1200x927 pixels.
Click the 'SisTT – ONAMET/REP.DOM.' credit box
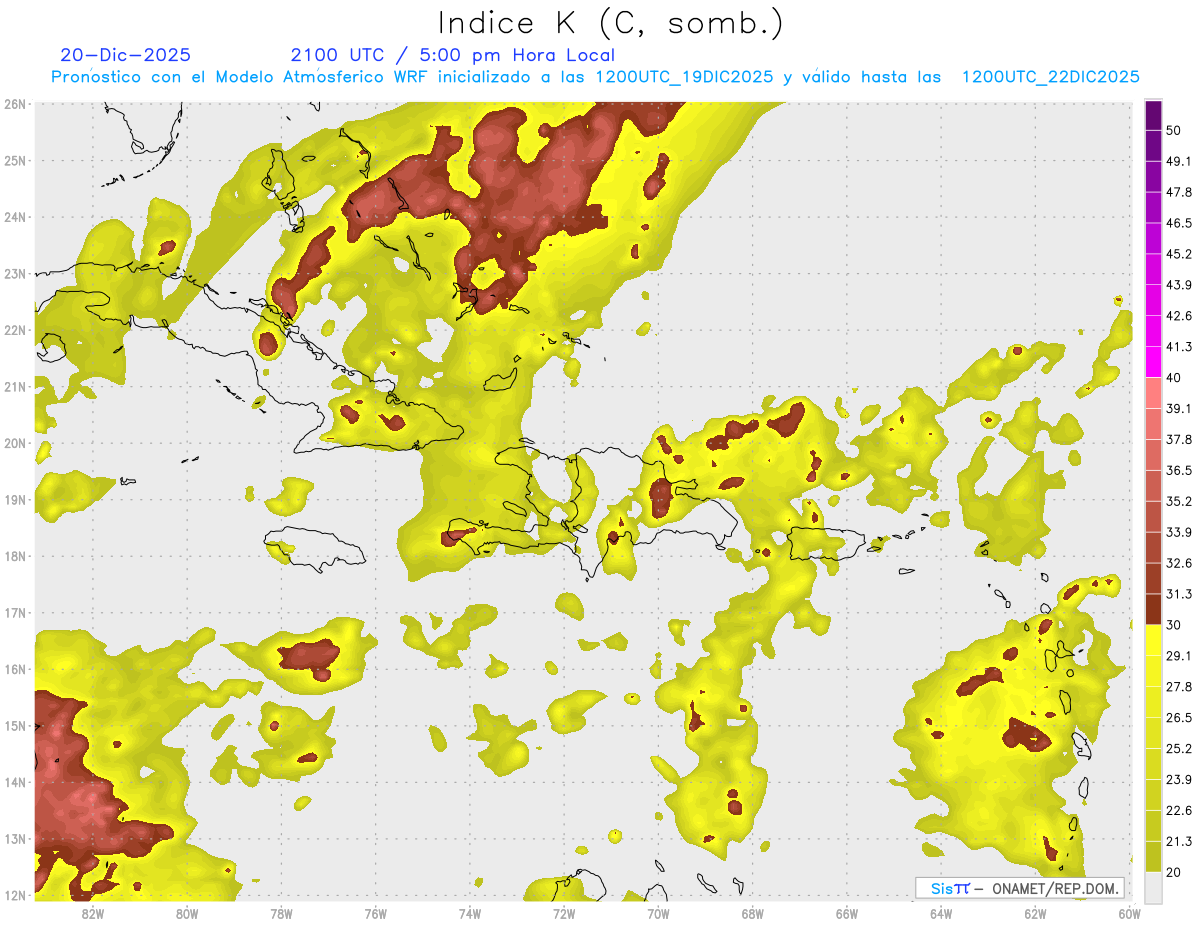pos(1020,888)
